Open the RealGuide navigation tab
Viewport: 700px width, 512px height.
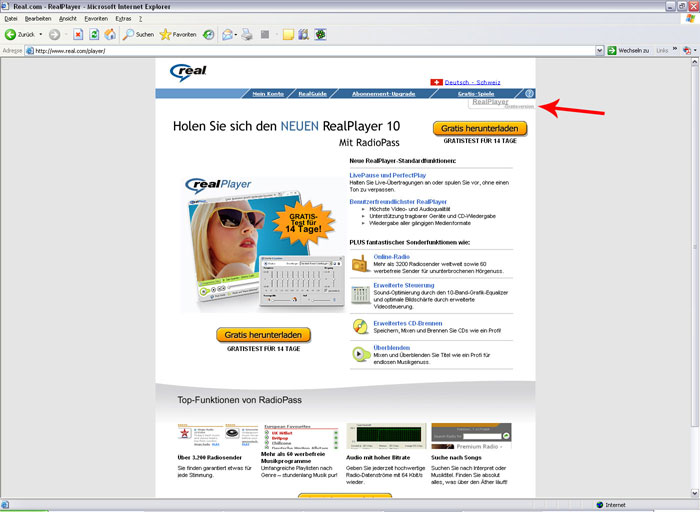click(312, 94)
